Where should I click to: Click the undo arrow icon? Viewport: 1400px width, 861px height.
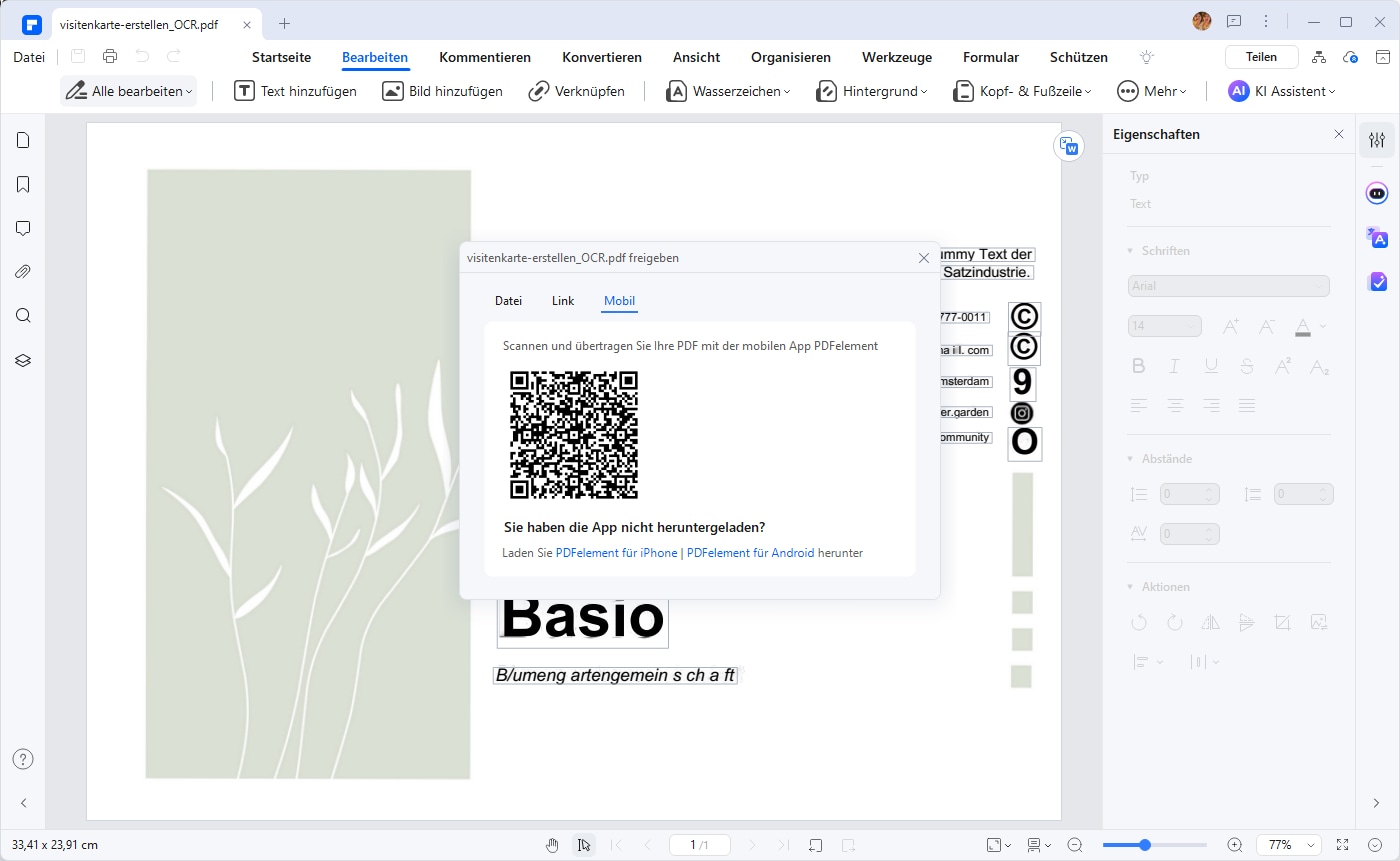[x=142, y=57]
